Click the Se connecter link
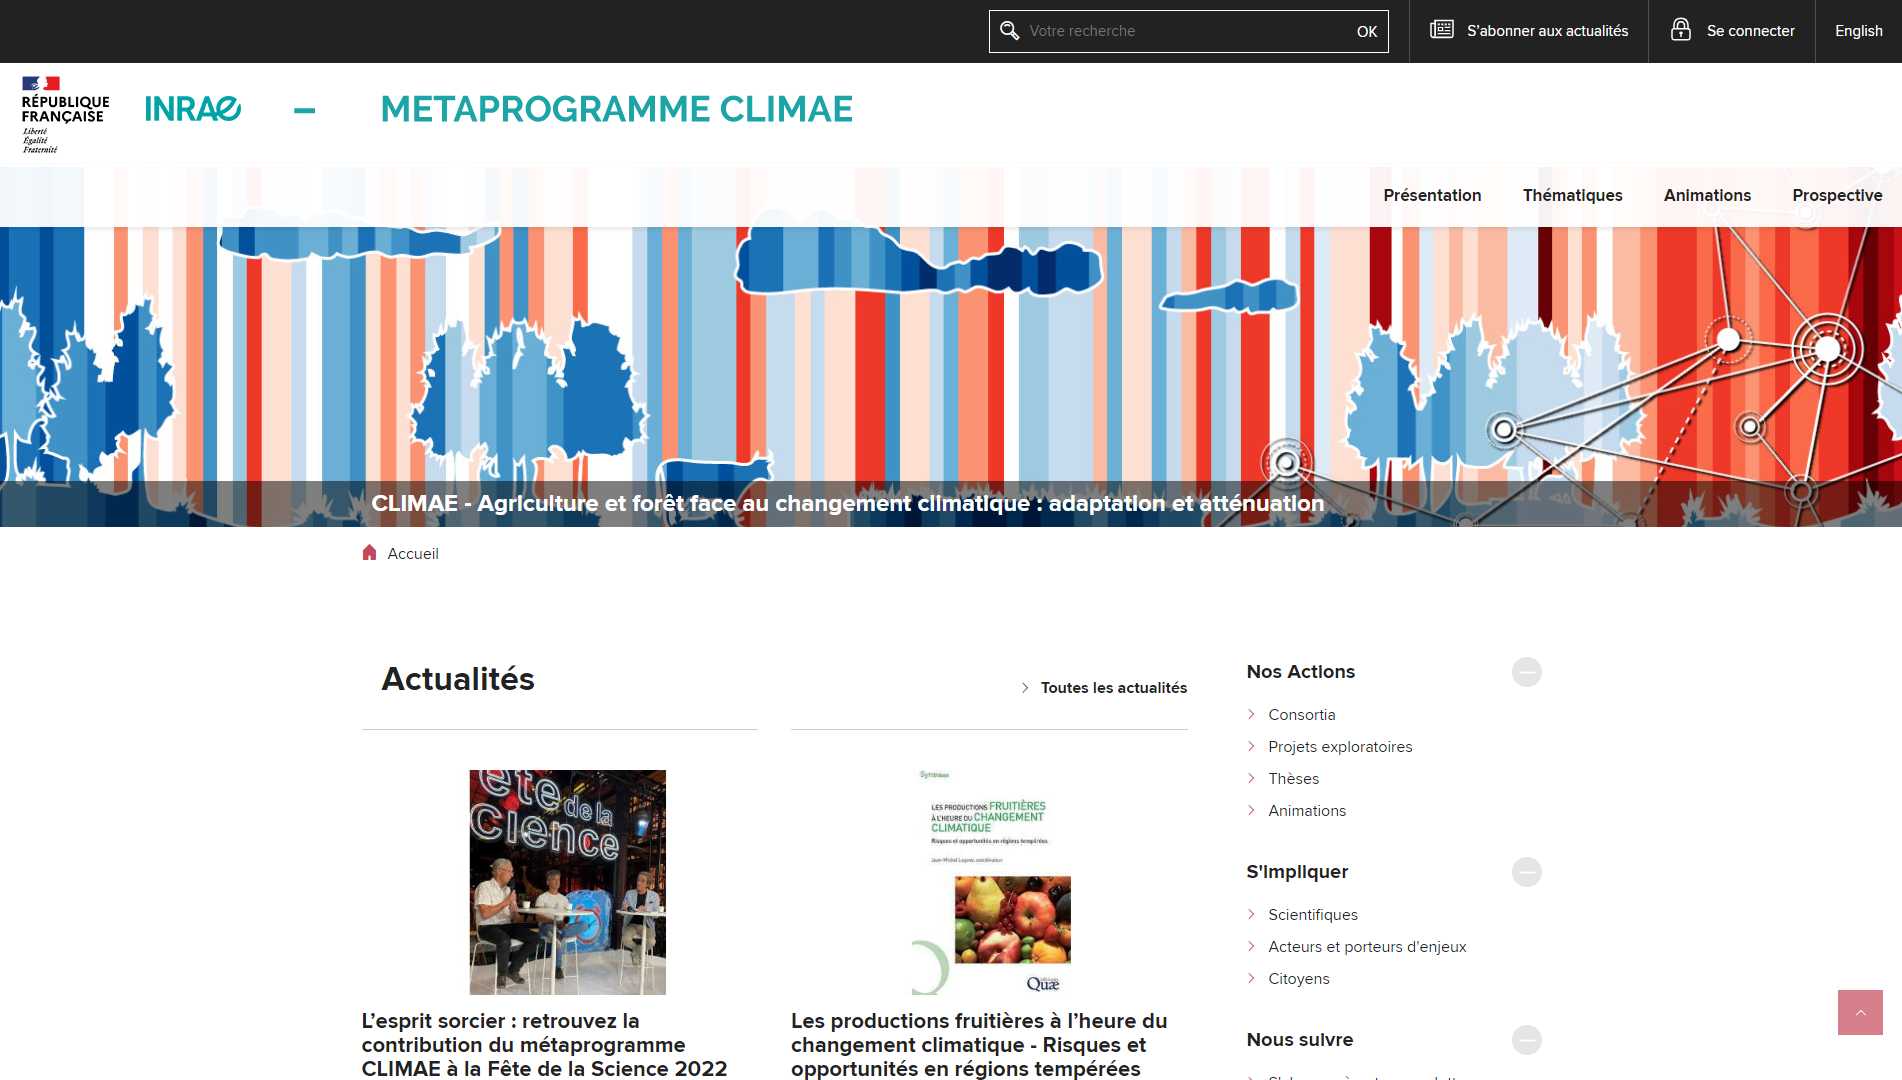This screenshot has height=1080, width=1902. click(x=1750, y=31)
